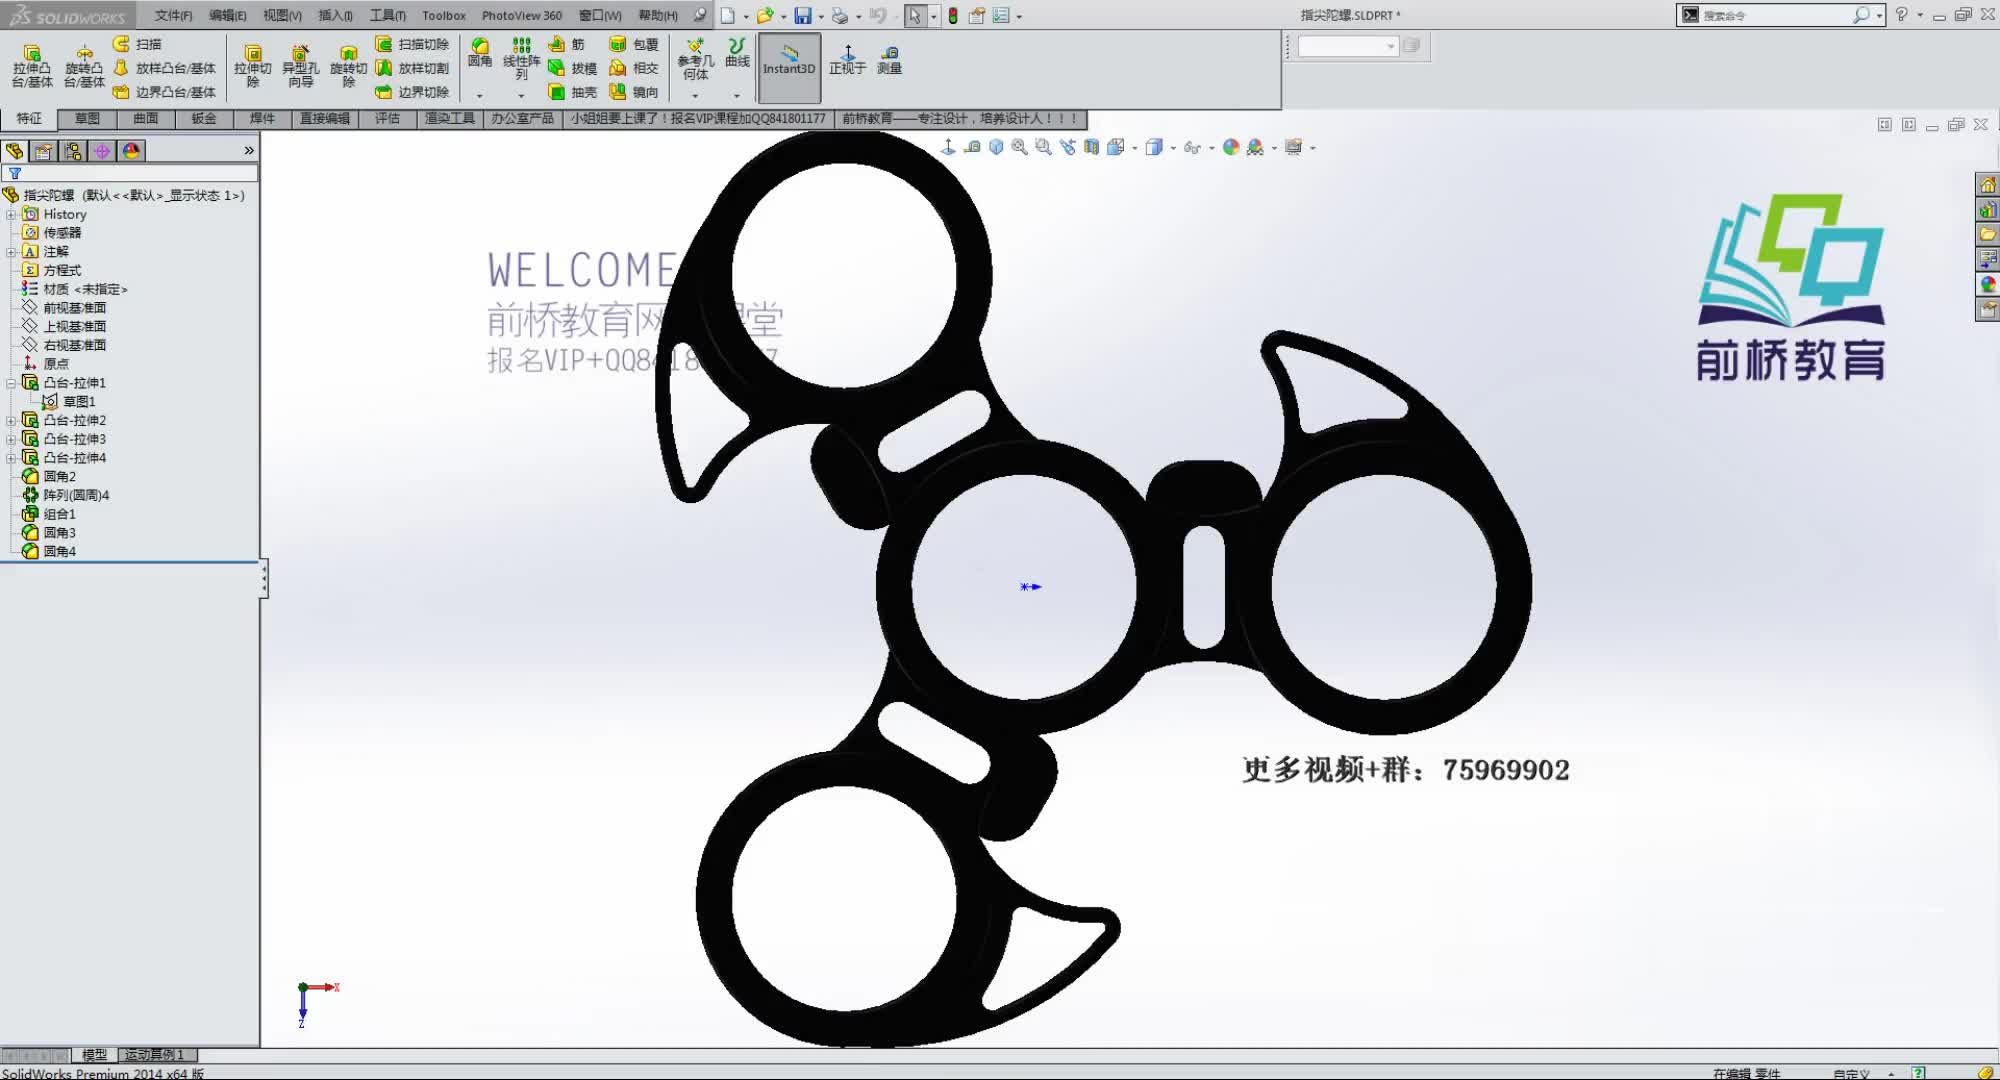Select the Intersect (相交) tool

pos(634,68)
